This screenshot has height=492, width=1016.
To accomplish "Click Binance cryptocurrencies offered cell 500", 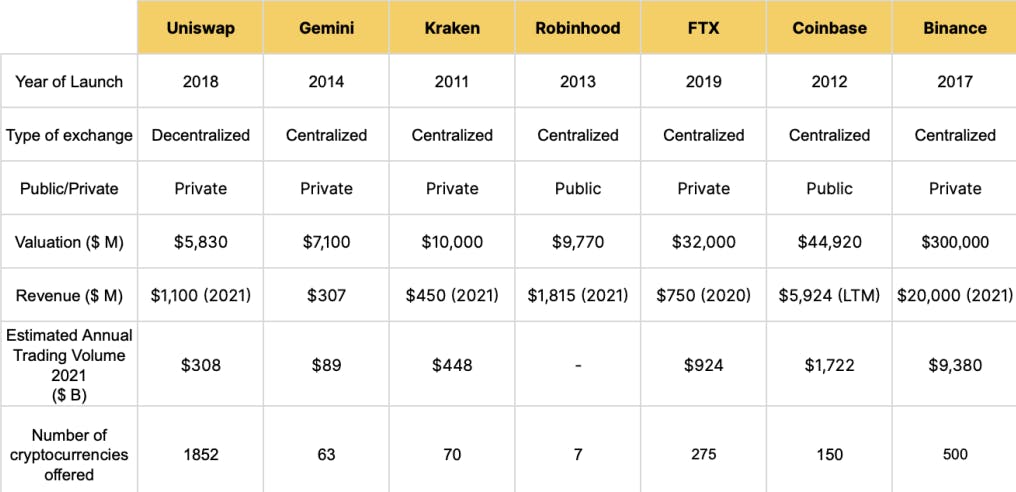I will point(954,454).
